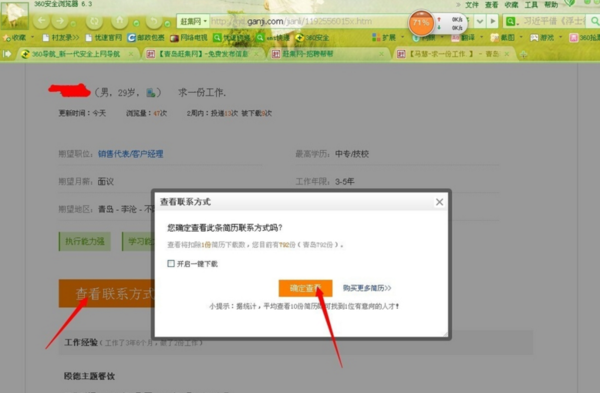This screenshot has height=393, width=600.
Task: Click the 截图 screenshot tool icon
Action: coord(494,38)
